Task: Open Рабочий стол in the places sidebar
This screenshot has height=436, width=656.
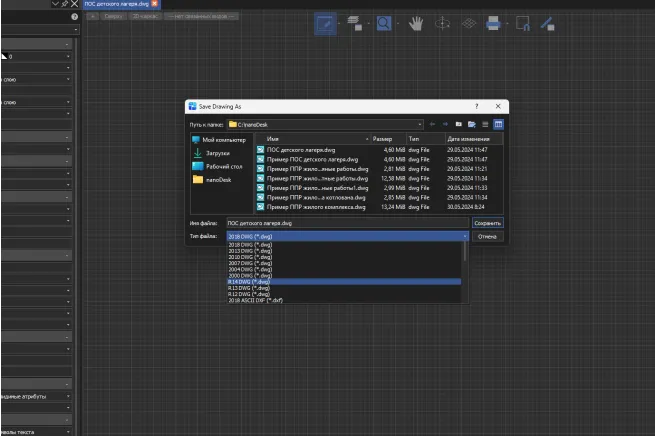Action: (x=222, y=166)
